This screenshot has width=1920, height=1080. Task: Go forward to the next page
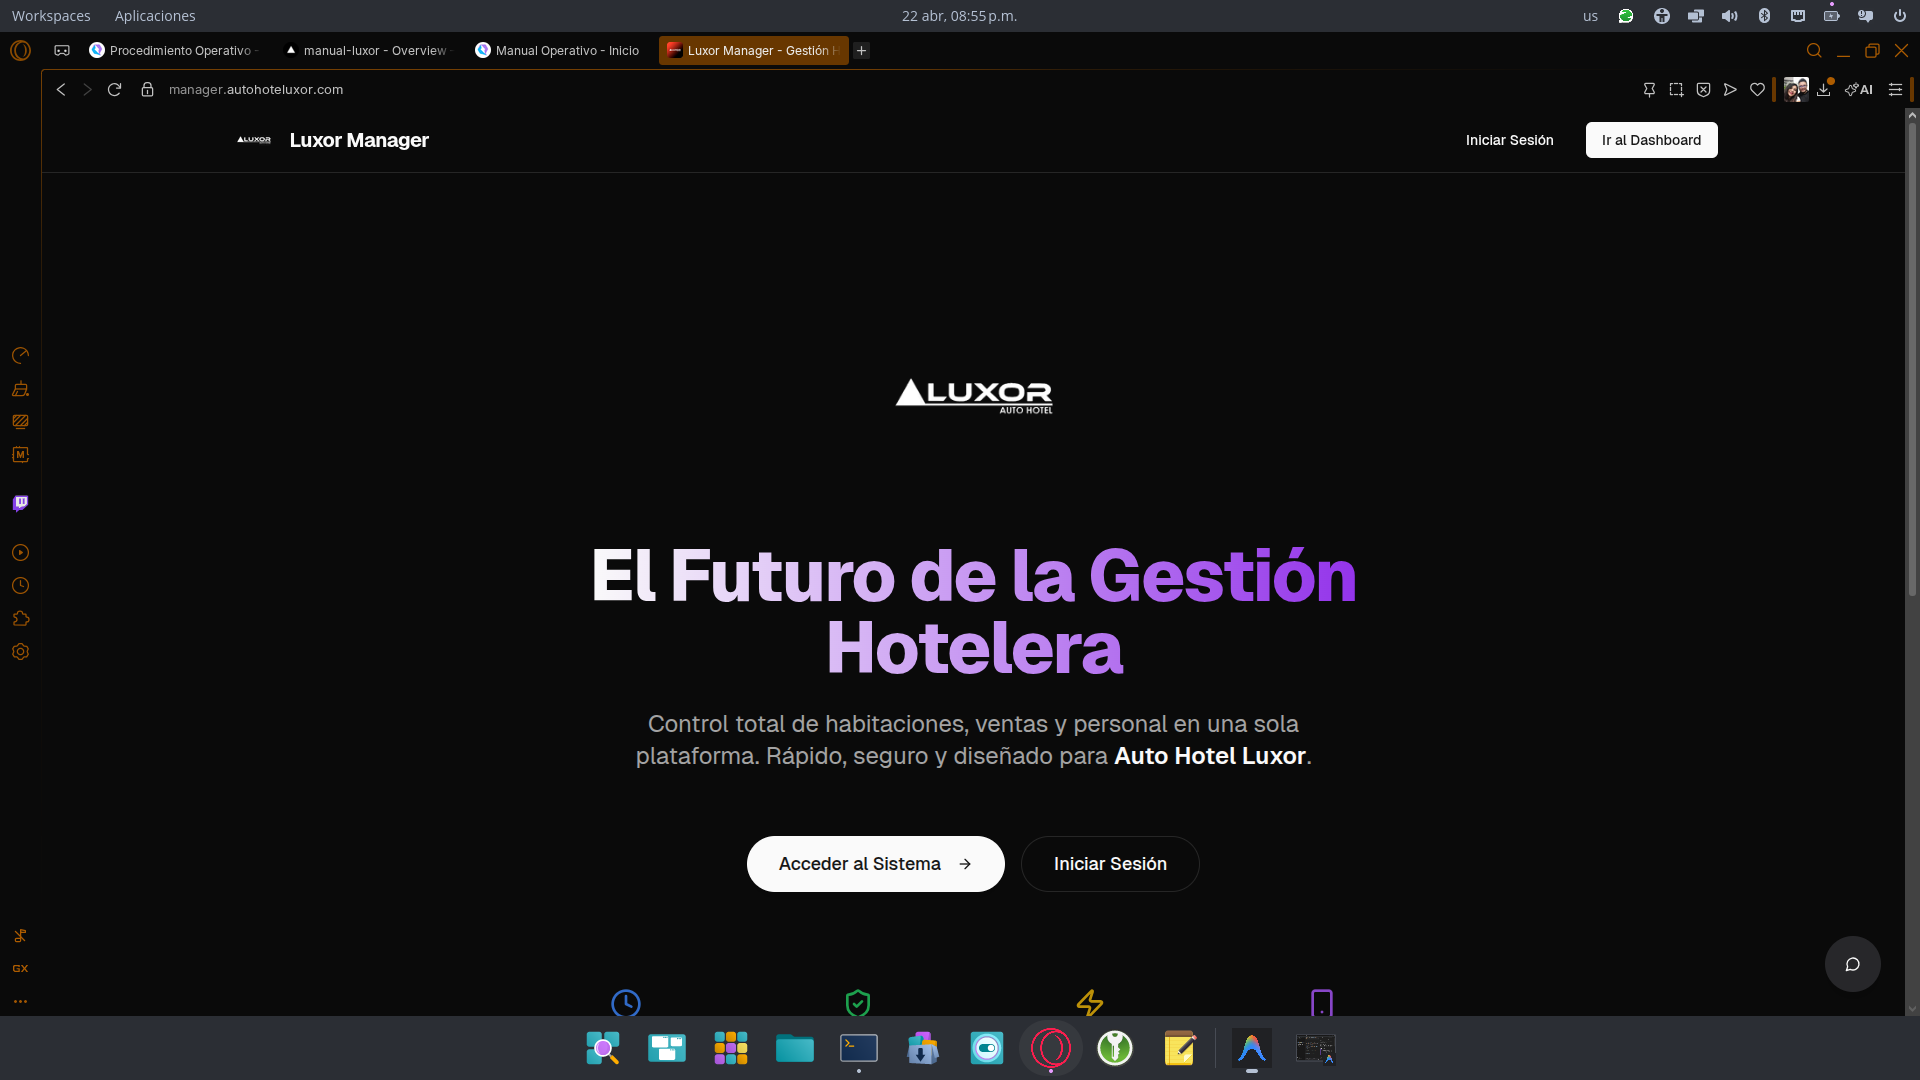(87, 90)
